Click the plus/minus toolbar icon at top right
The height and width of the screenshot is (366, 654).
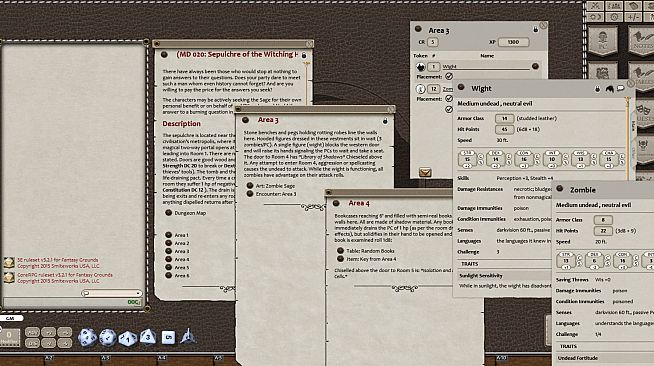pyautogui.click(x=634, y=17)
